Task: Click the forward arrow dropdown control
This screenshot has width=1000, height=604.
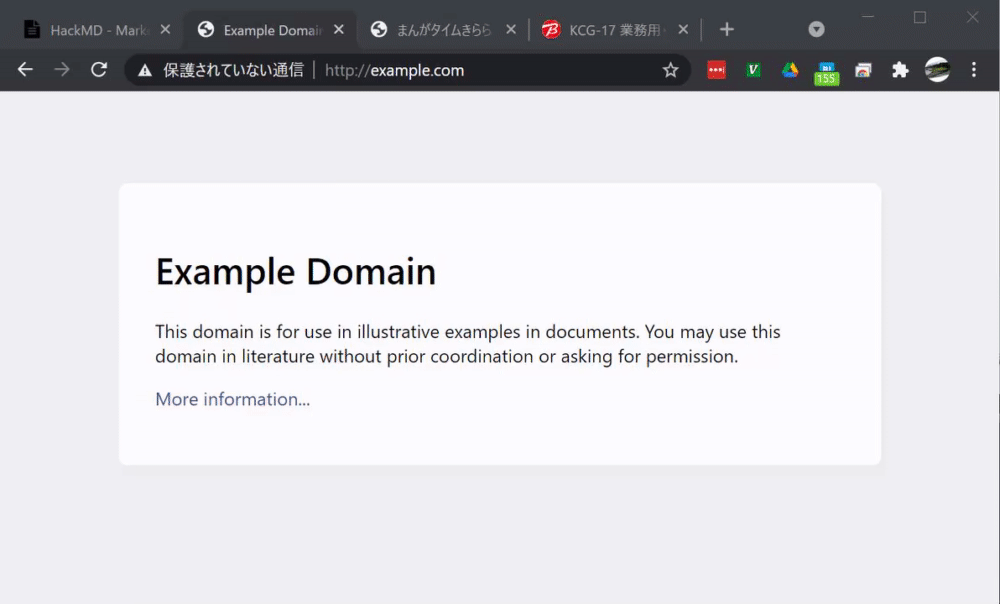Action: 61,70
